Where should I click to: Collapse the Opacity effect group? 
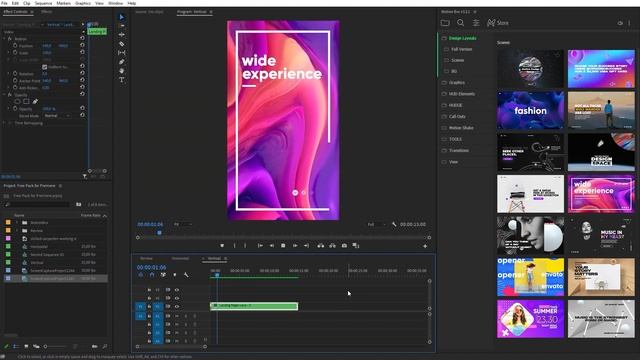click(4, 95)
